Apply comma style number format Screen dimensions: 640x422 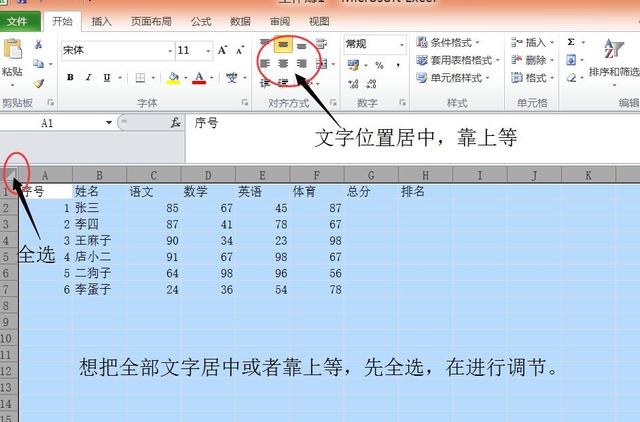coord(397,65)
